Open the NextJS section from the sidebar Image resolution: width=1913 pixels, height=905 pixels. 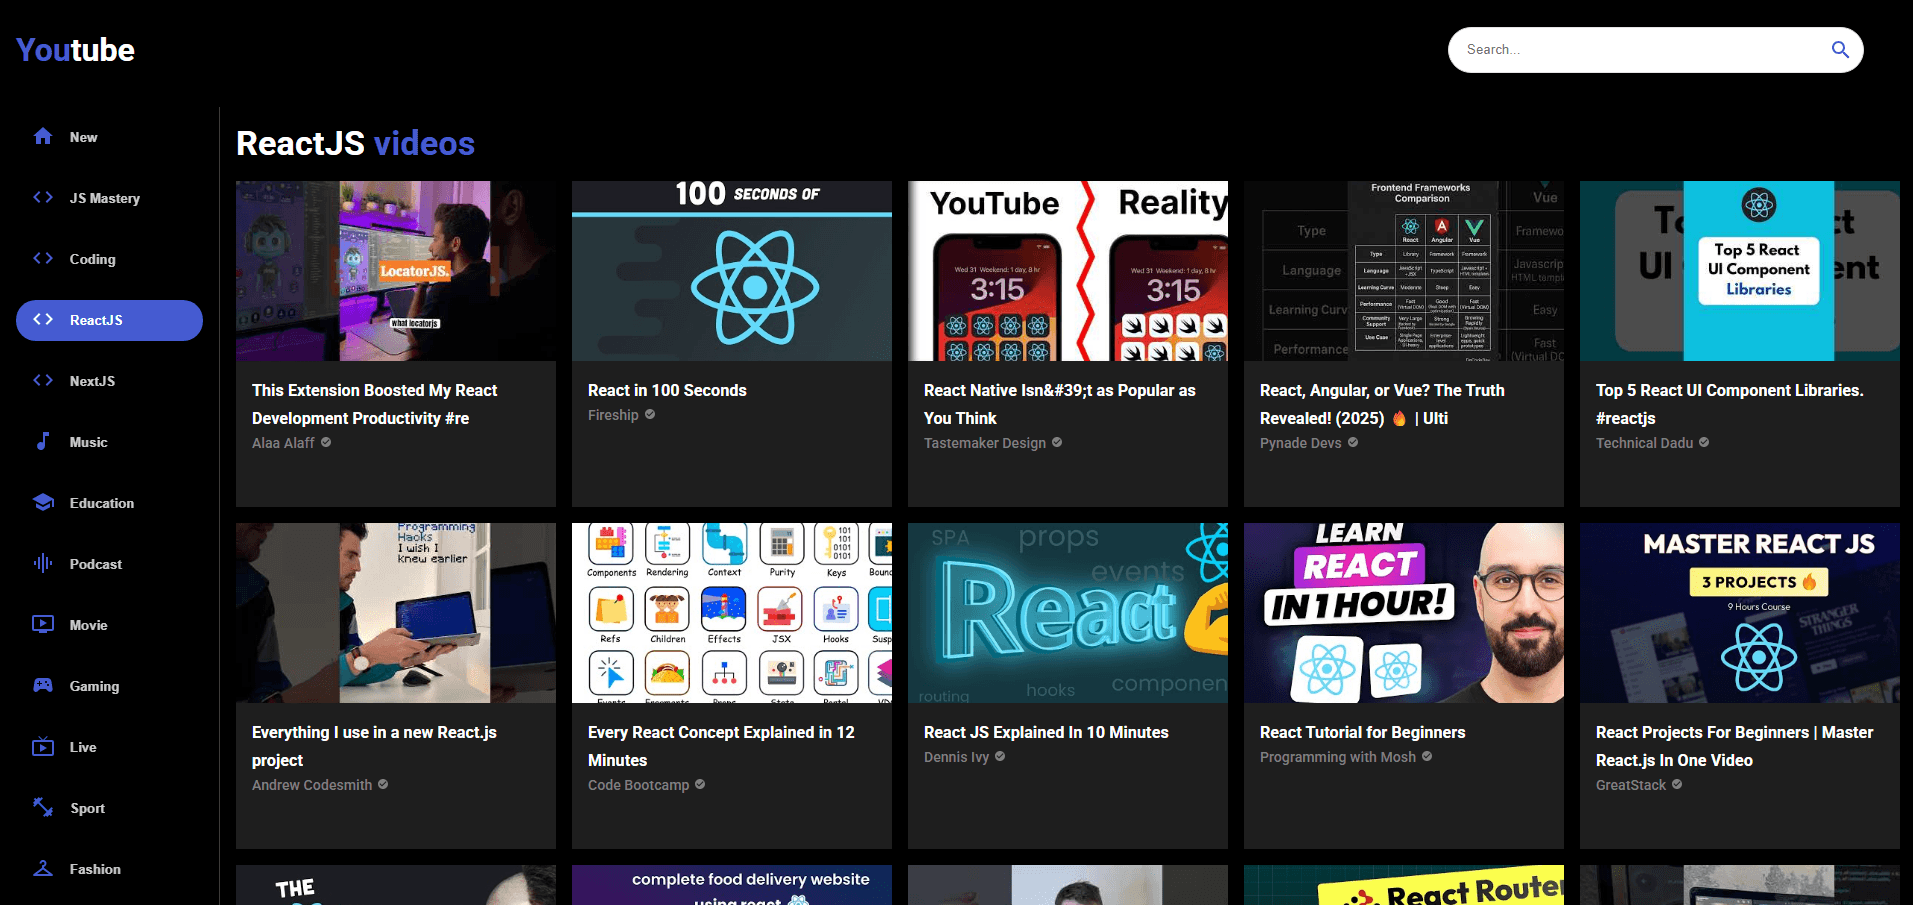(x=95, y=380)
